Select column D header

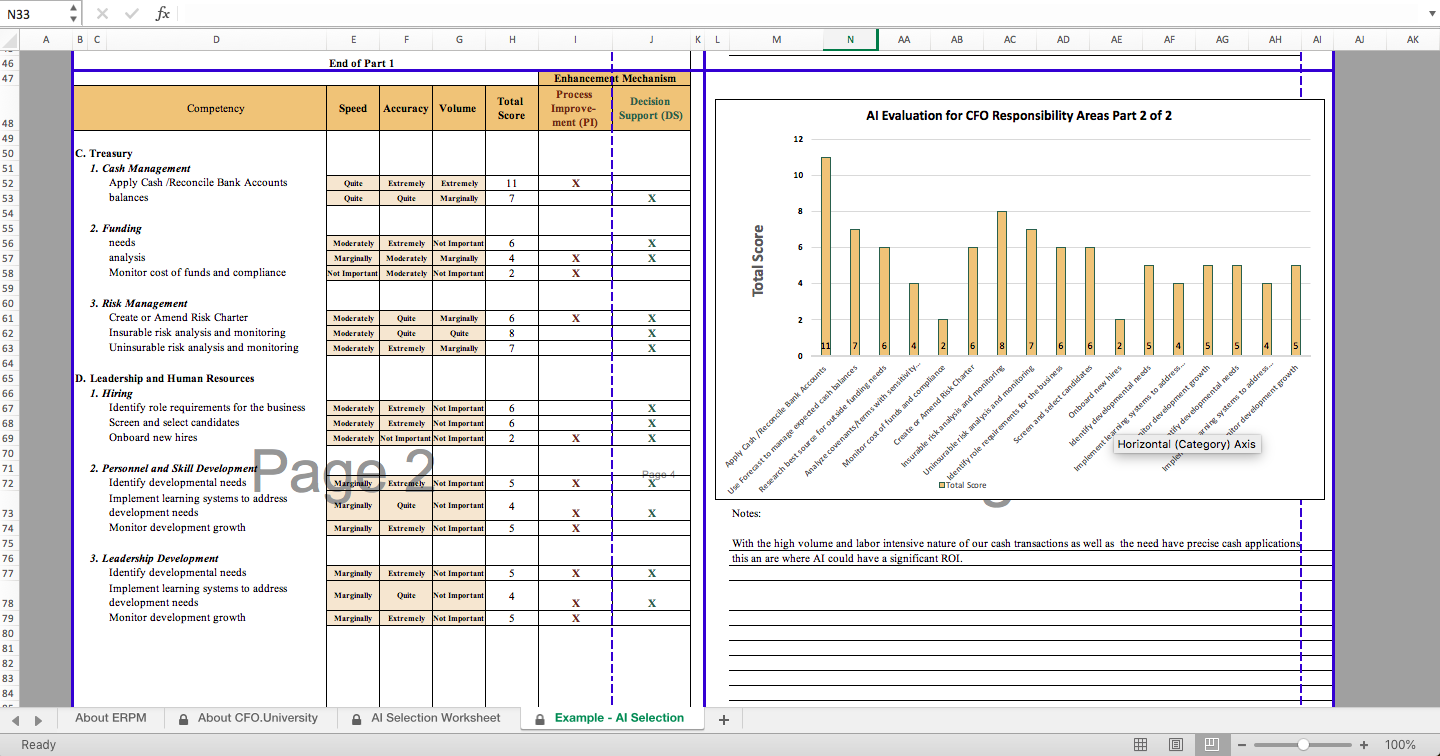[x=216, y=39]
